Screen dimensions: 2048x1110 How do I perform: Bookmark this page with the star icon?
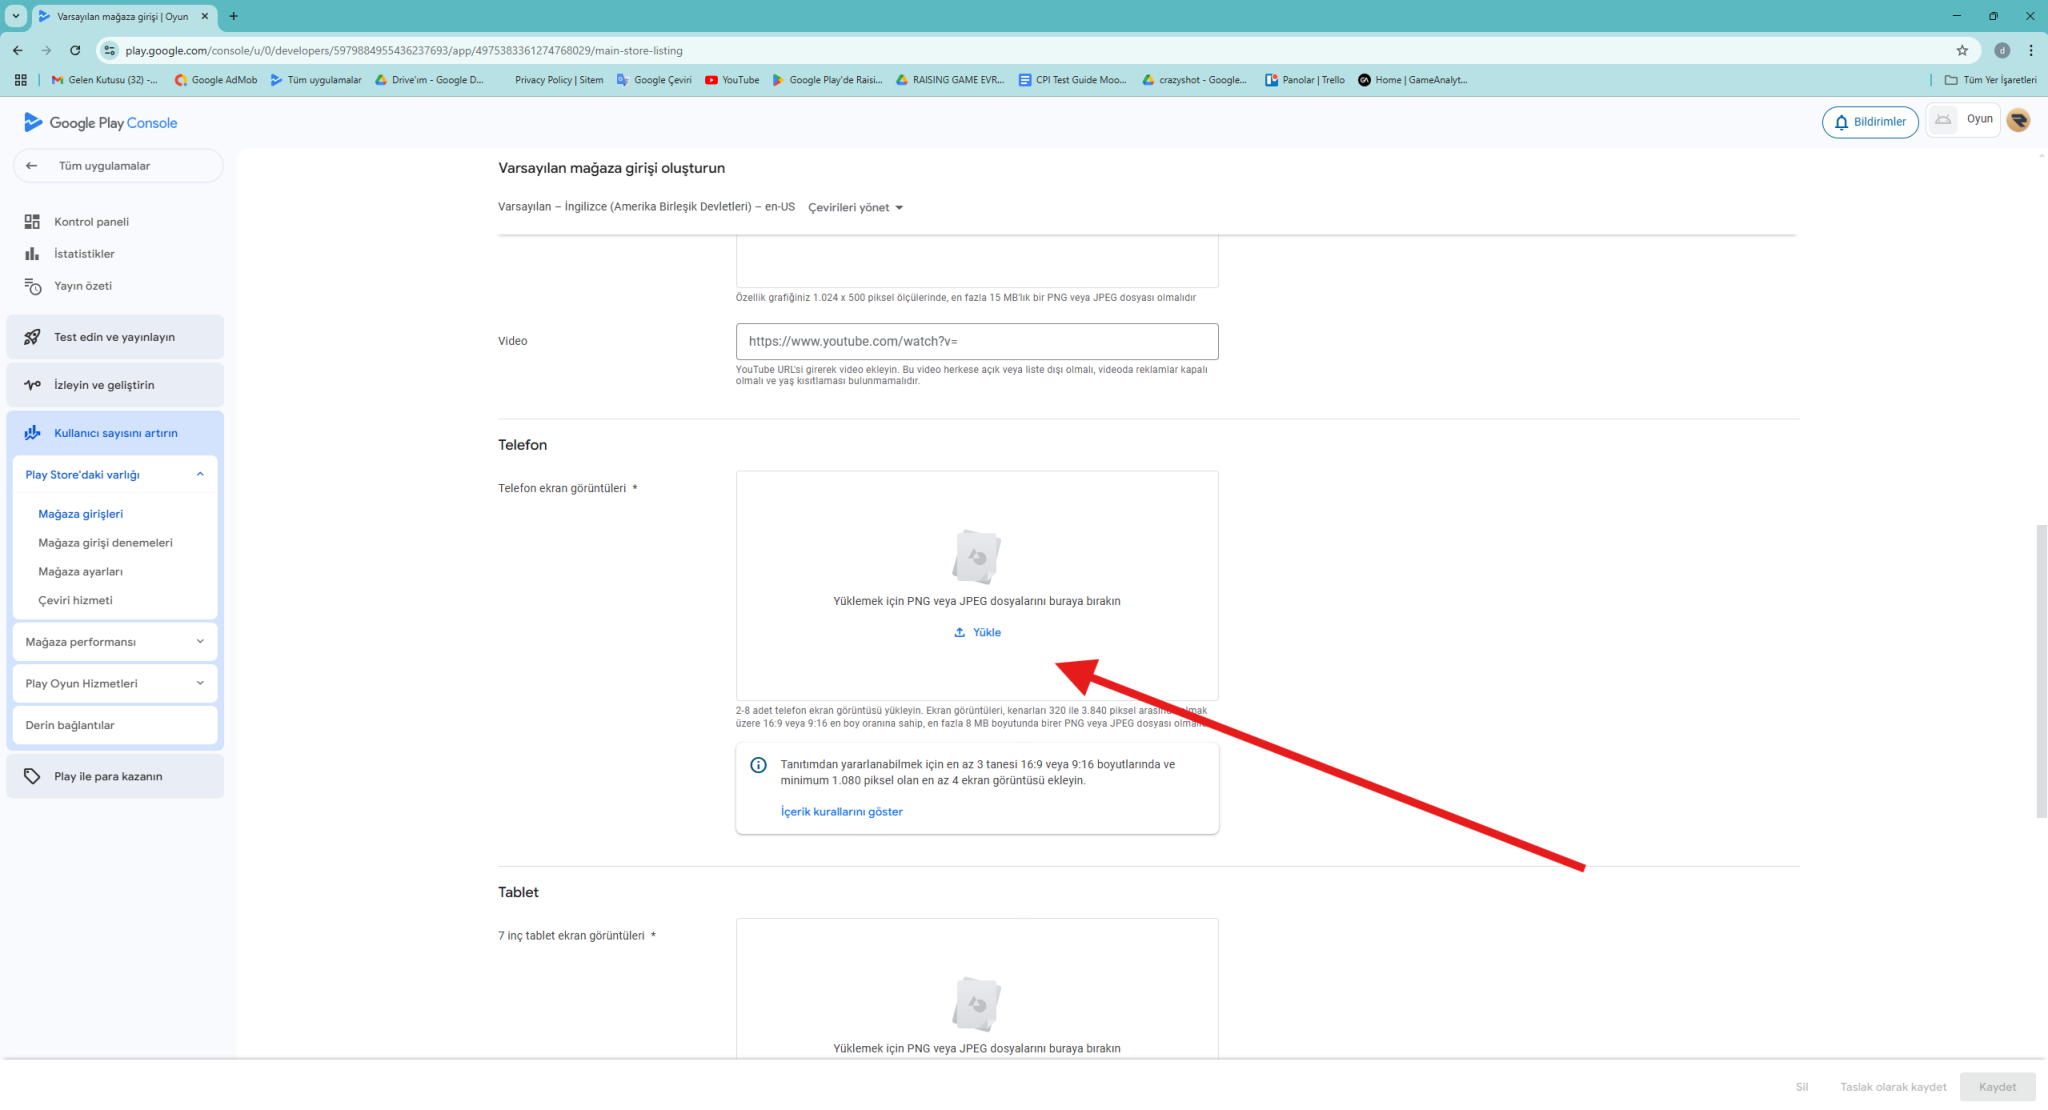coord(1962,50)
